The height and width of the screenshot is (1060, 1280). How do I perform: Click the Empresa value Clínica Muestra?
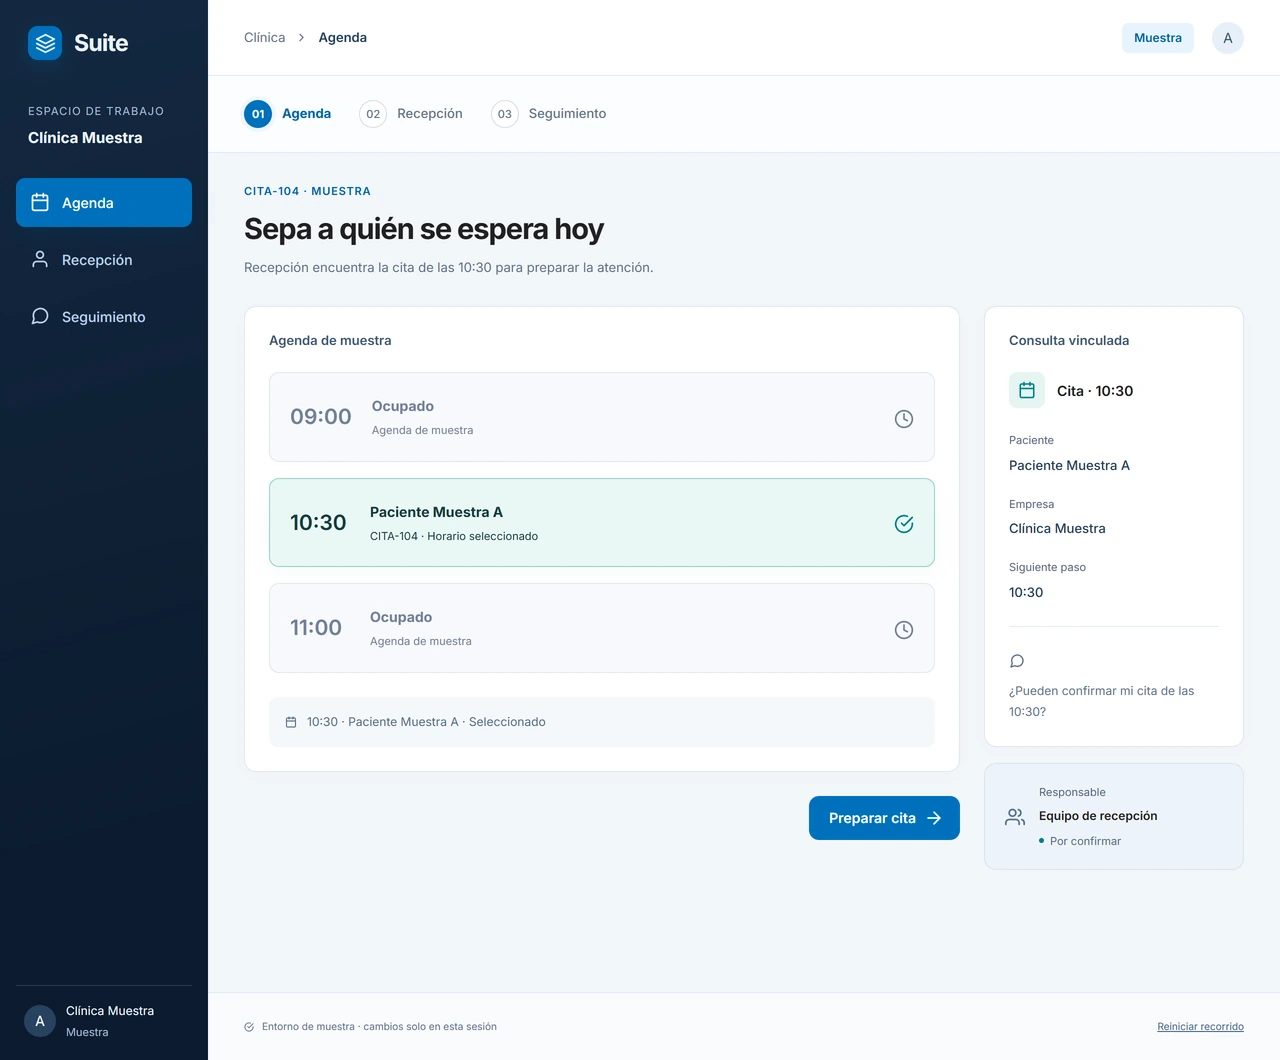click(x=1057, y=529)
